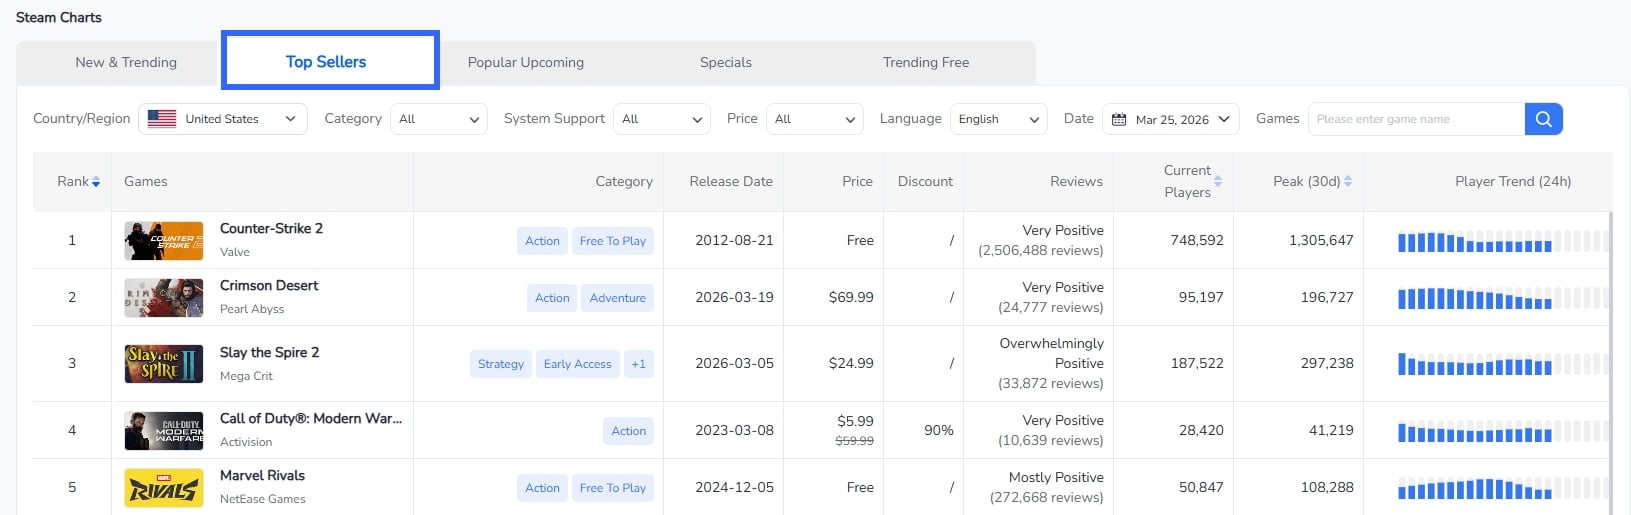Click the Counter-Strike 2 game thumbnail

tap(163, 241)
